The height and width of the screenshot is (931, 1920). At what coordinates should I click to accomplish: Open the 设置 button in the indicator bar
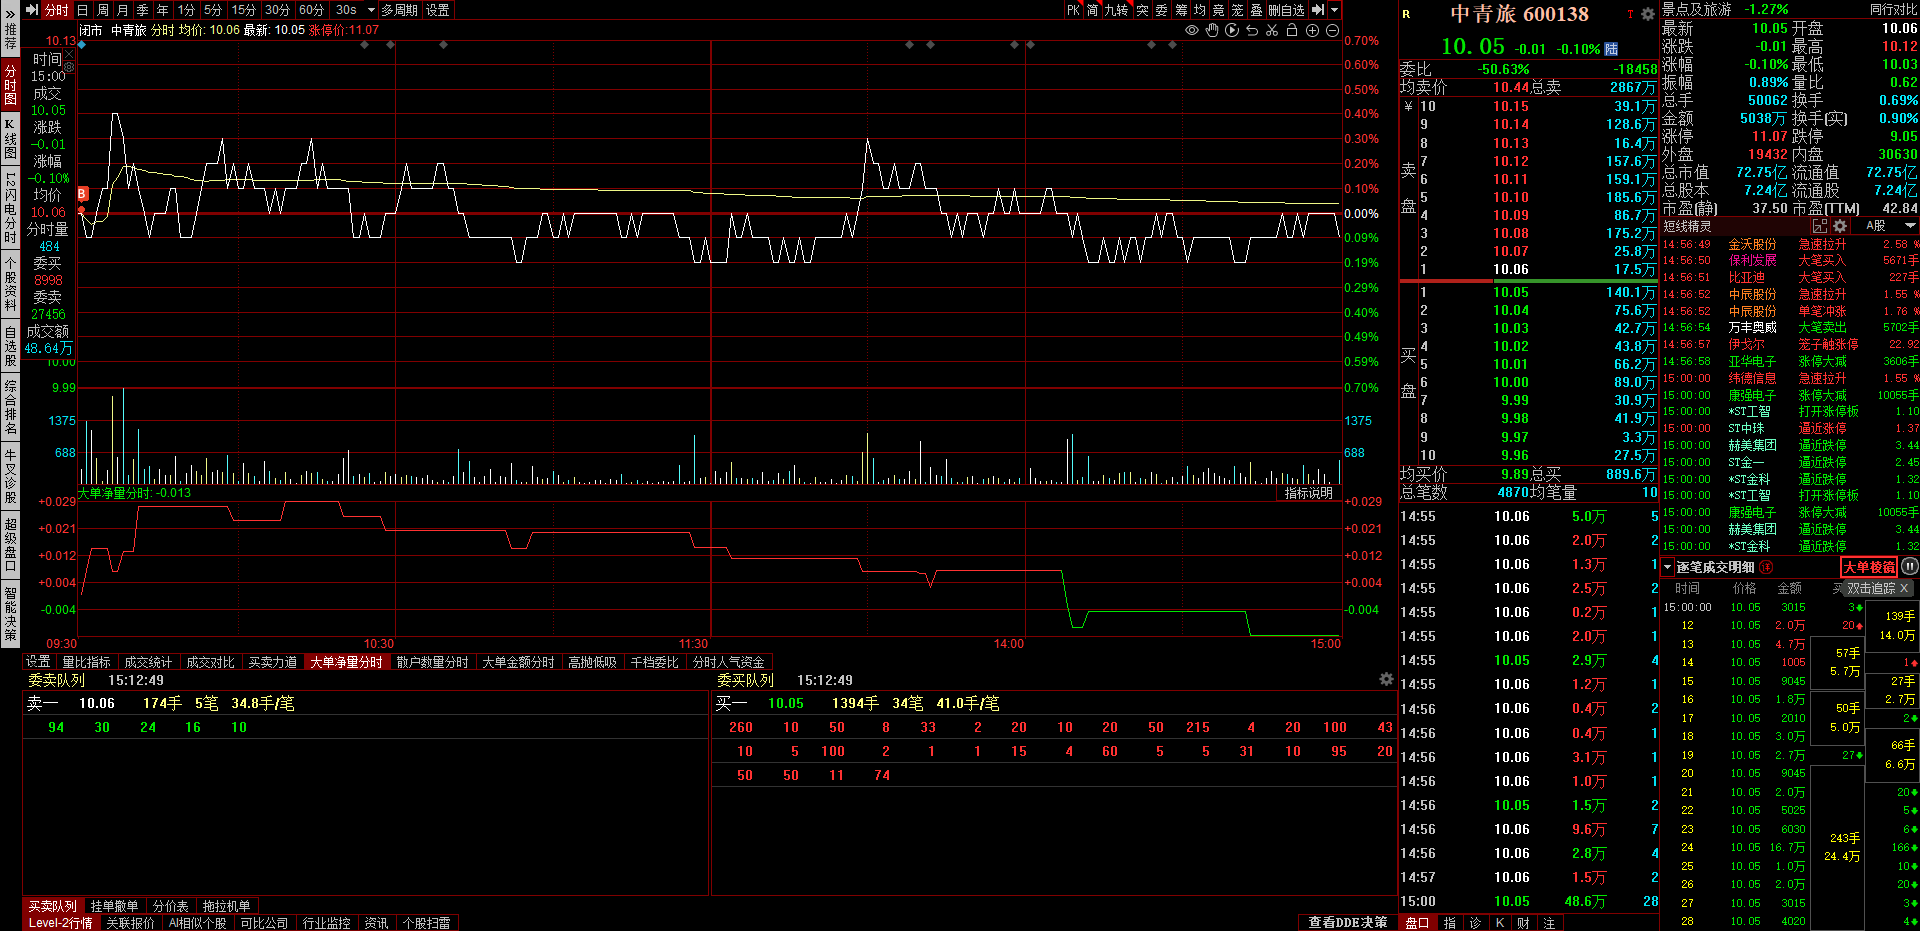pyautogui.click(x=38, y=662)
